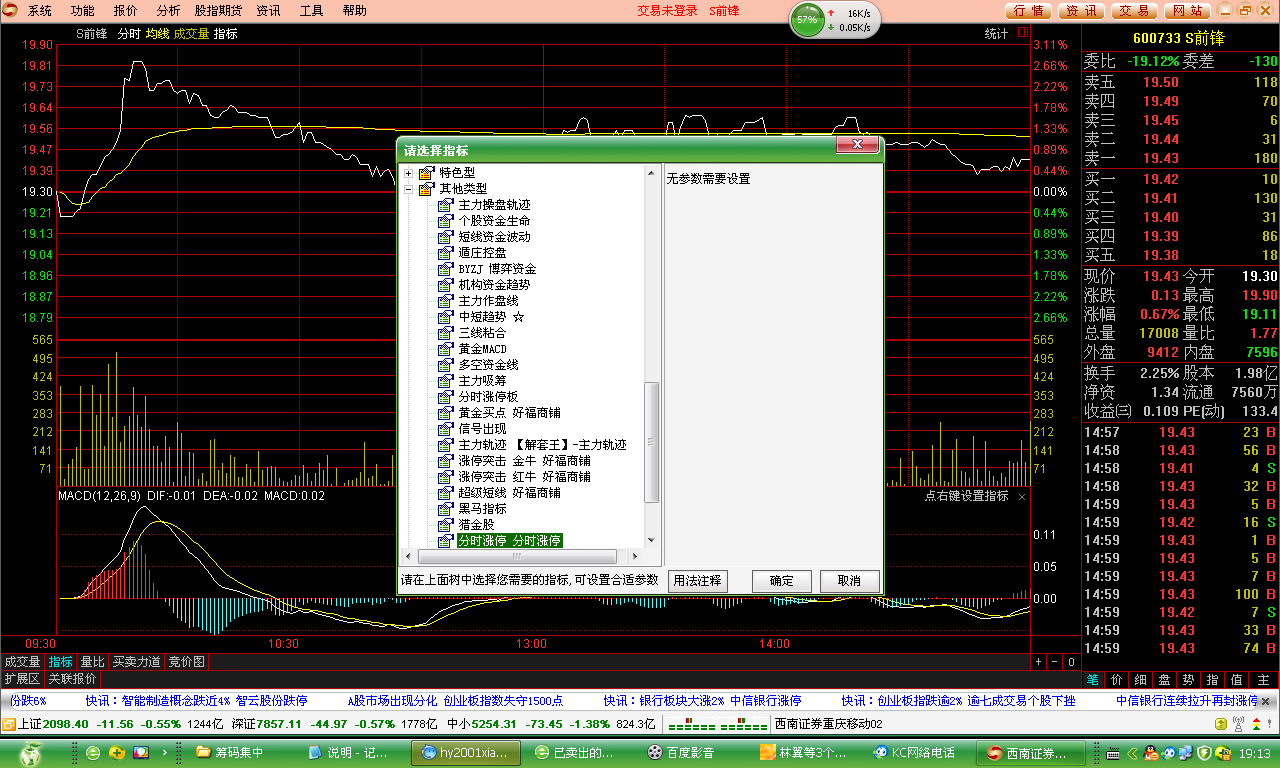Open the 工具 menu
1280x768 pixels.
(311, 11)
